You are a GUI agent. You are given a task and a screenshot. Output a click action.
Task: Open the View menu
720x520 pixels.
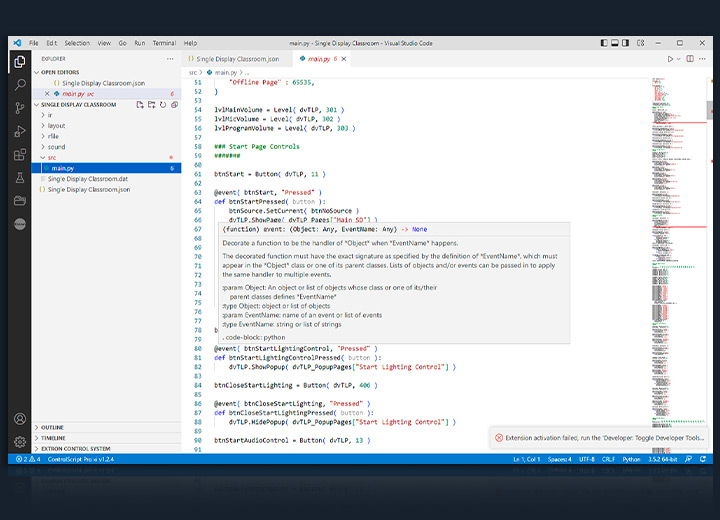(x=104, y=43)
